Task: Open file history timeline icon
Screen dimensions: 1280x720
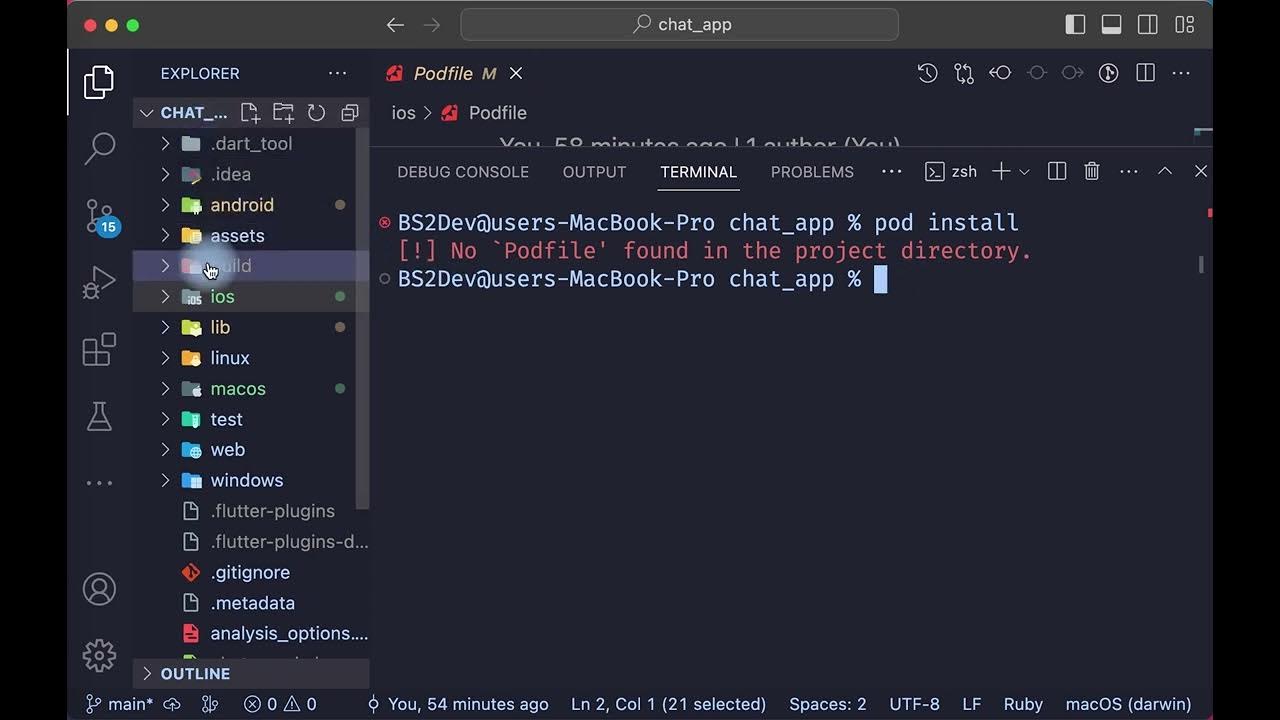Action: pyautogui.click(x=927, y=73)
